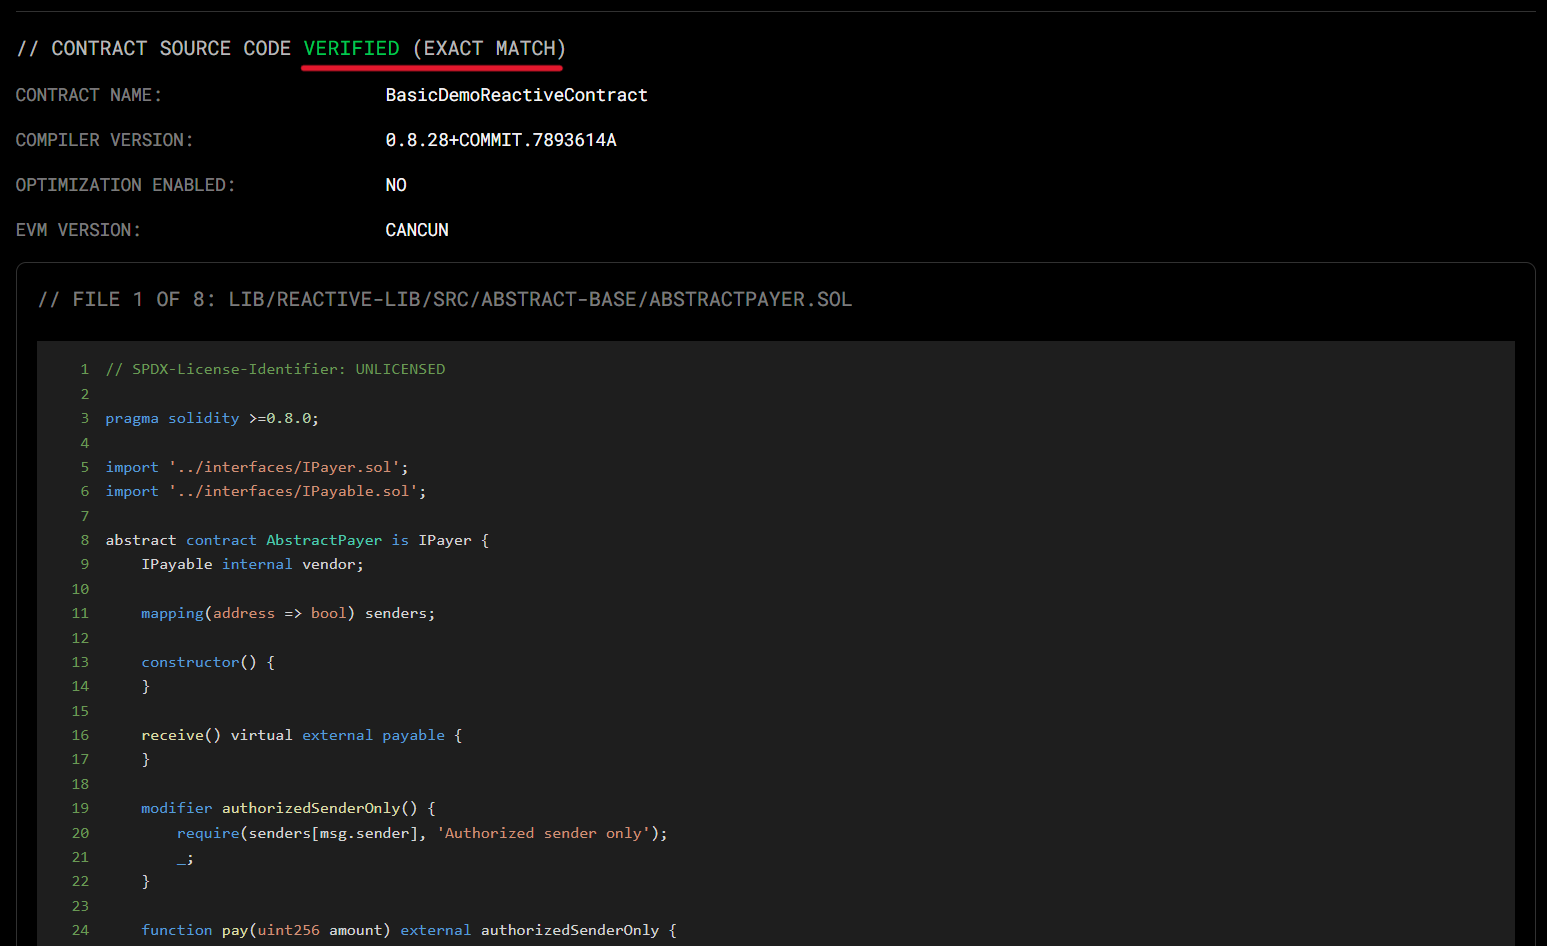Click the modifier authorizedSenderOnly() line
This screenshot has height=946, width=1547.
[x=288, y=808]
